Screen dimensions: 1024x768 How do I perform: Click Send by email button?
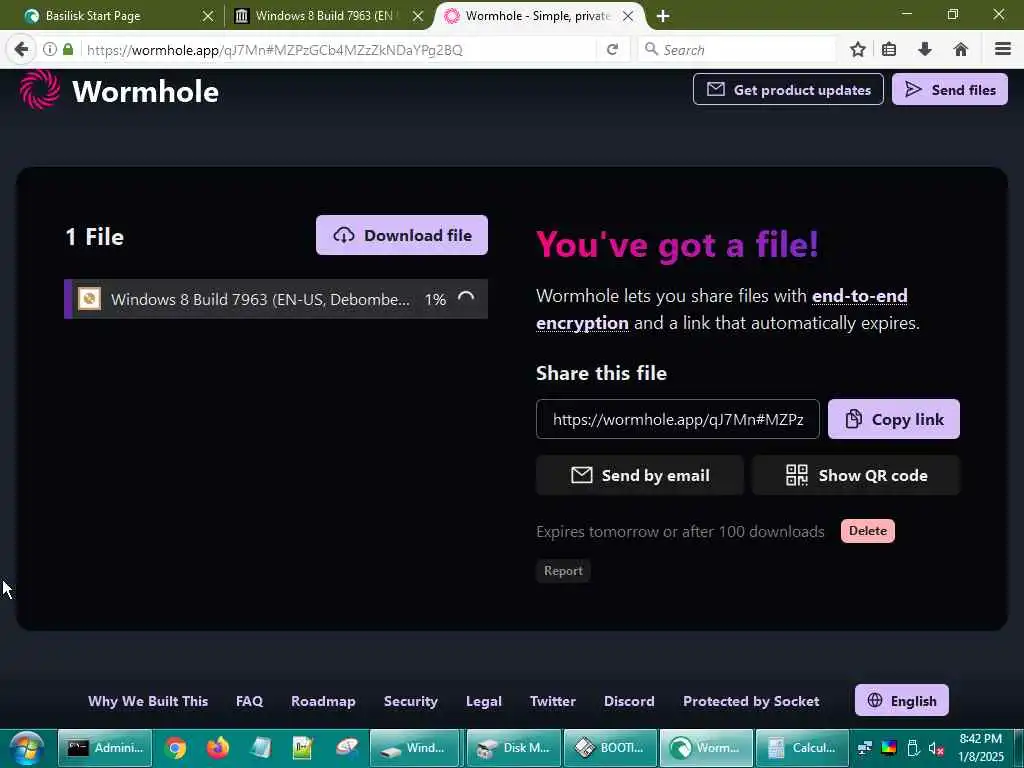pyautogui.click(x=639, y=475)
